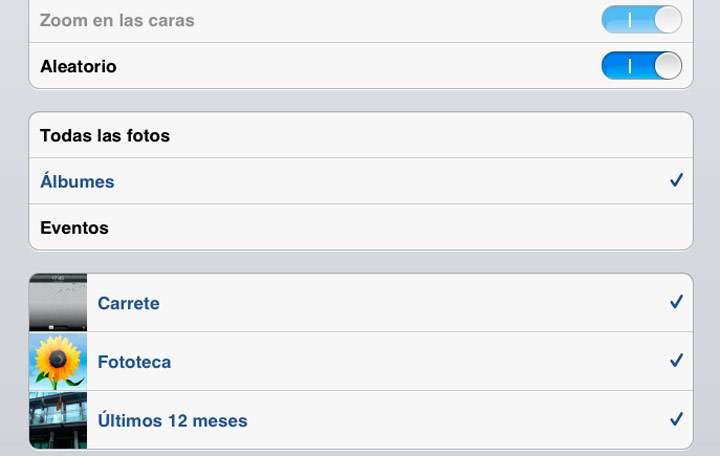720x456 pixels.
Task: Click the Zoom en las caras label
Action: (x=117, y=20)
